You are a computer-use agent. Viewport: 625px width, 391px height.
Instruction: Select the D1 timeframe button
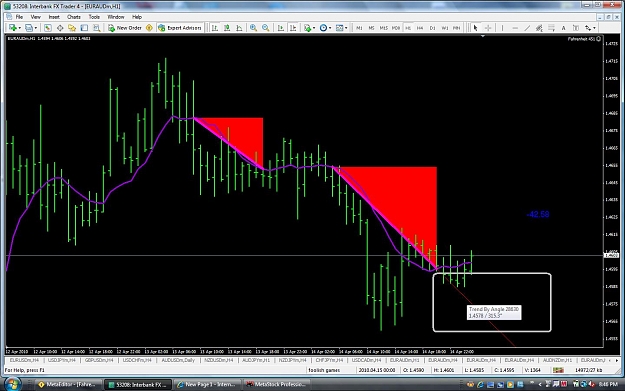point(432,28)
